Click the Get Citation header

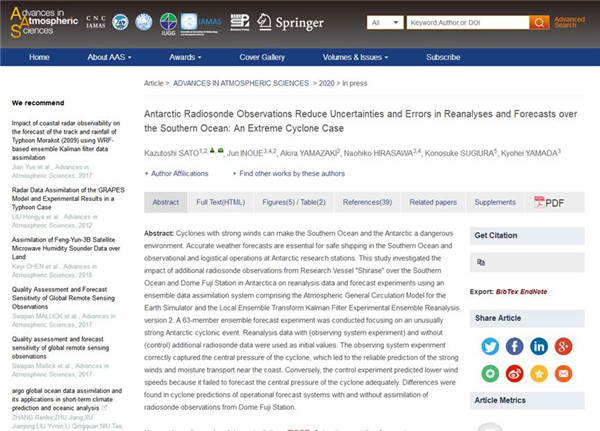(527, 235)
